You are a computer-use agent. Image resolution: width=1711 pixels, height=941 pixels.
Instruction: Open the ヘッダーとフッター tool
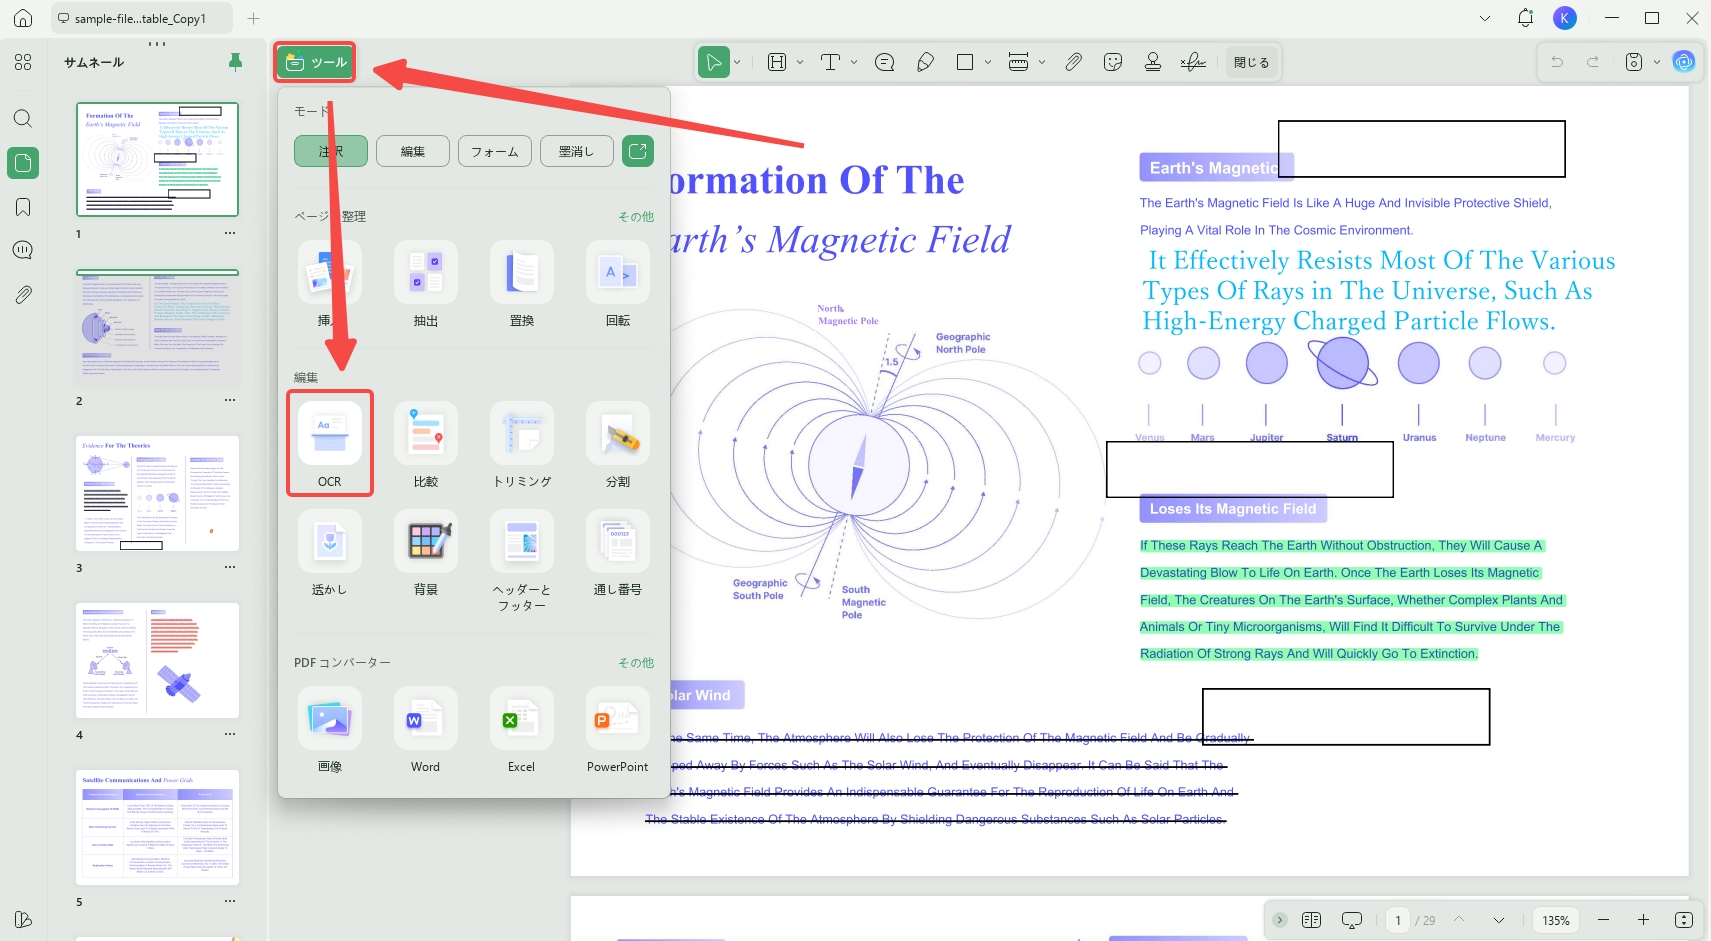tap(522, 560)
